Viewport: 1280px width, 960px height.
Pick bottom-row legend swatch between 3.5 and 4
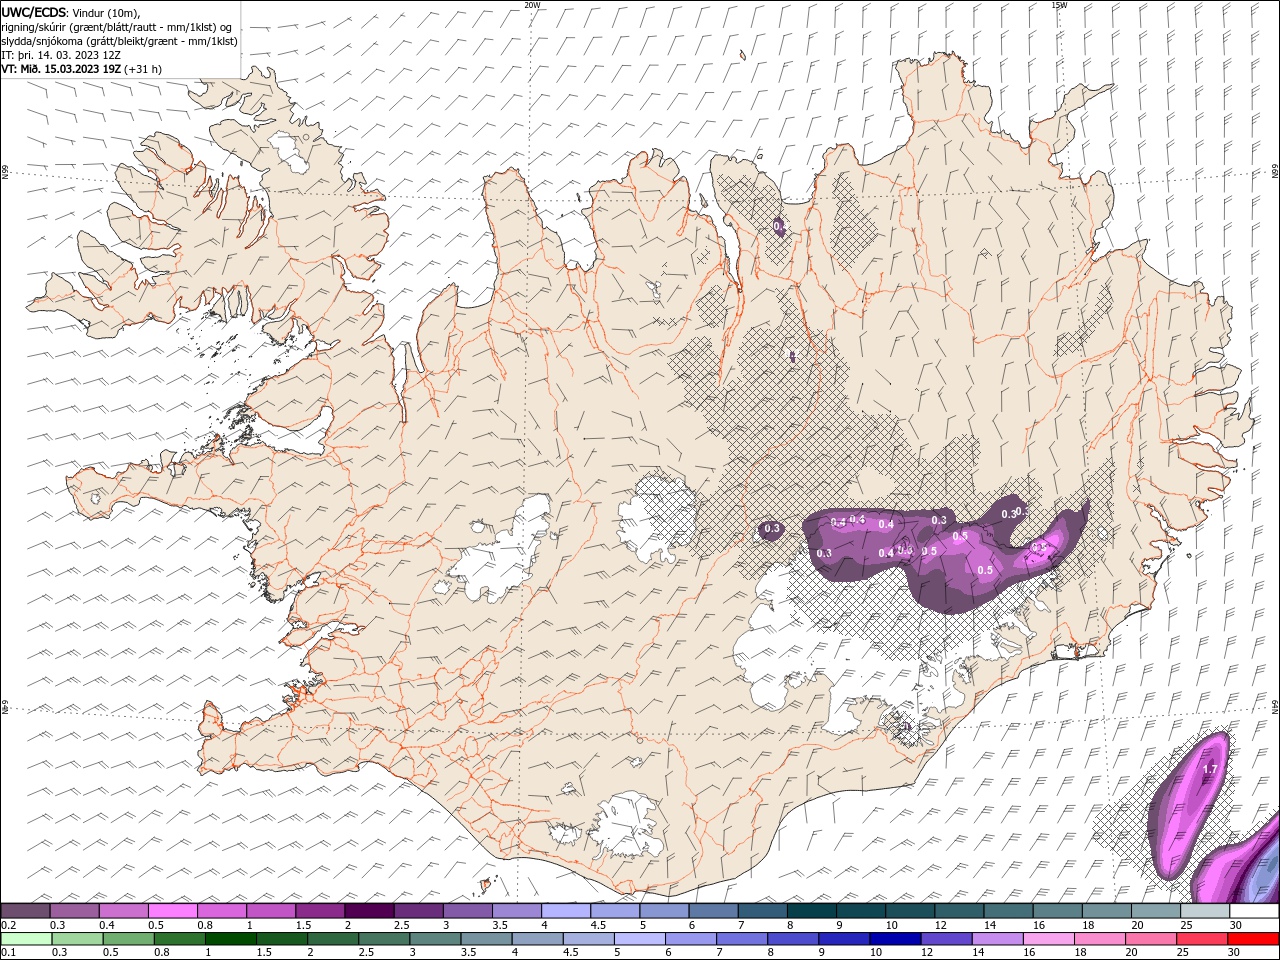point(485,939)
